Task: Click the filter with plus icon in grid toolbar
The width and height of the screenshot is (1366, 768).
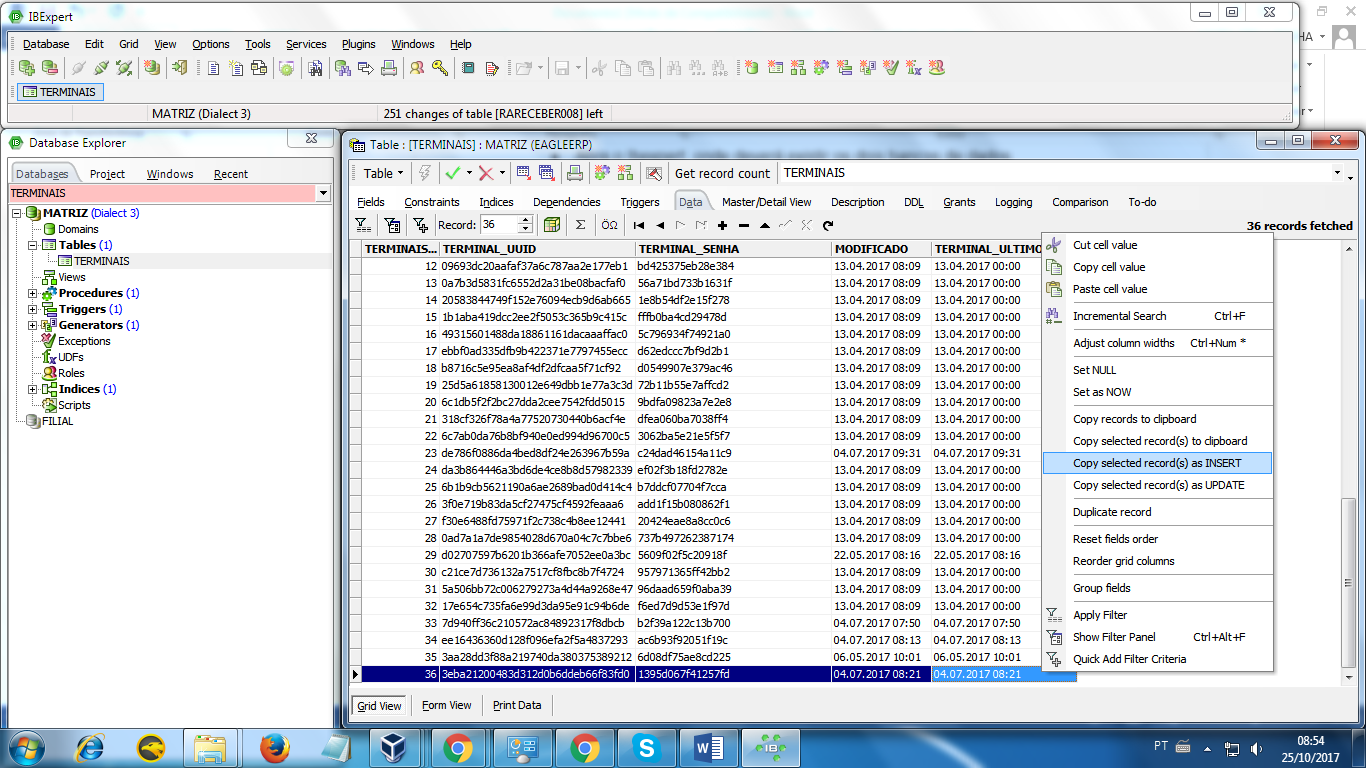Action: [x=421, y=225]
